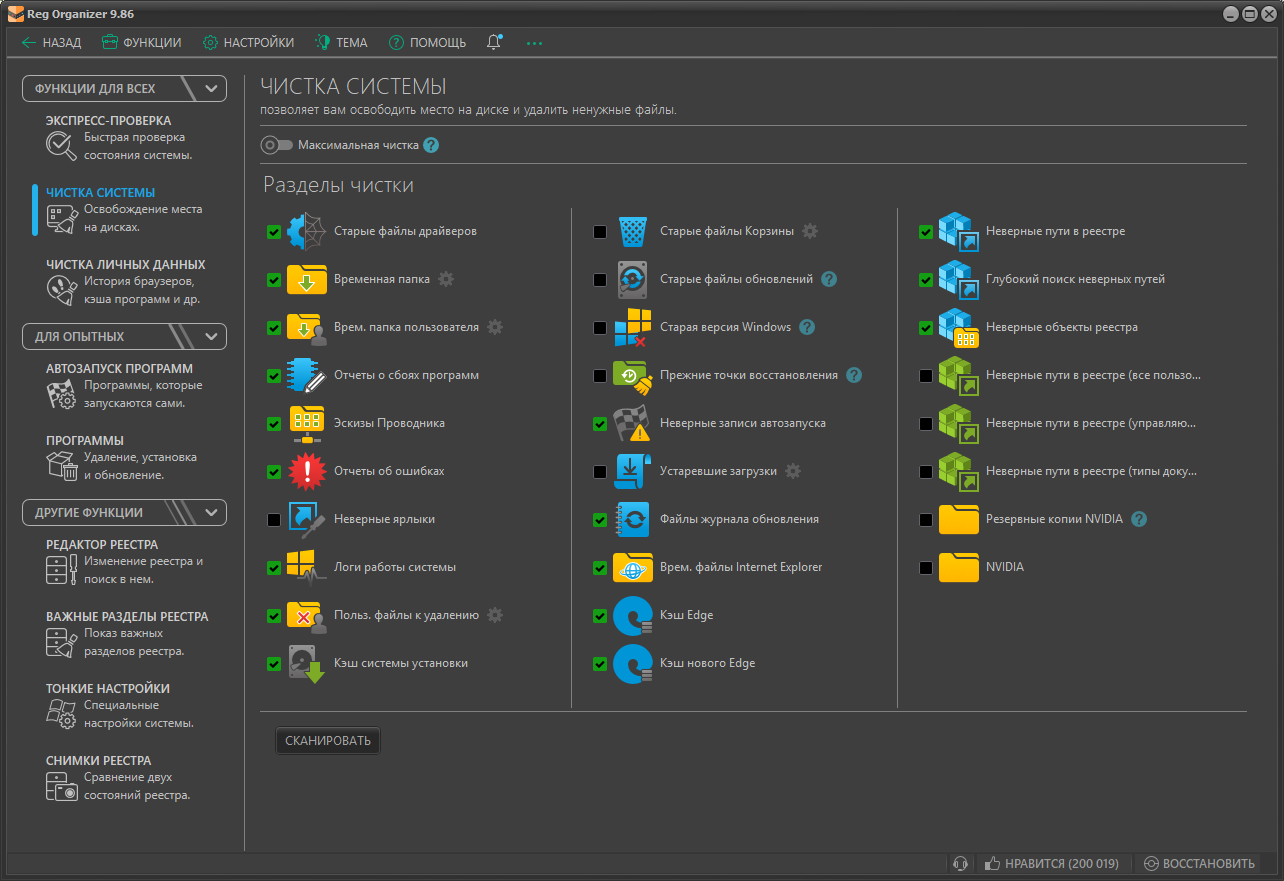Enable the Максимальная чистка toggle switch
Screen dimensions: 1284x881
(276, 145)
